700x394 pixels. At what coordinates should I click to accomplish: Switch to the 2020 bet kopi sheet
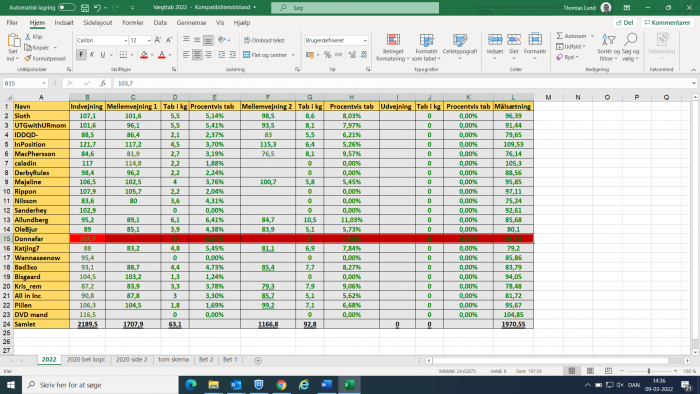[x=86, y=360]
